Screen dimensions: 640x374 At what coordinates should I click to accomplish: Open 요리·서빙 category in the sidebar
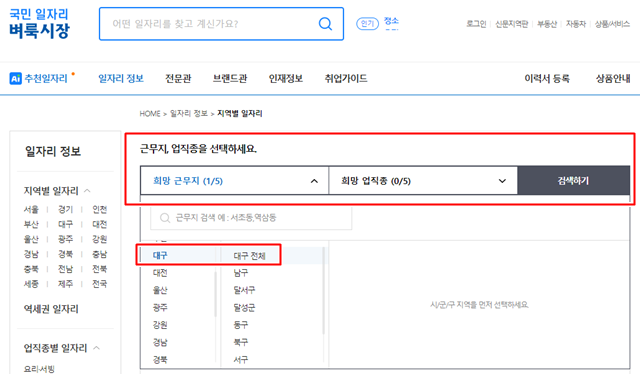(x=39, y=369)
